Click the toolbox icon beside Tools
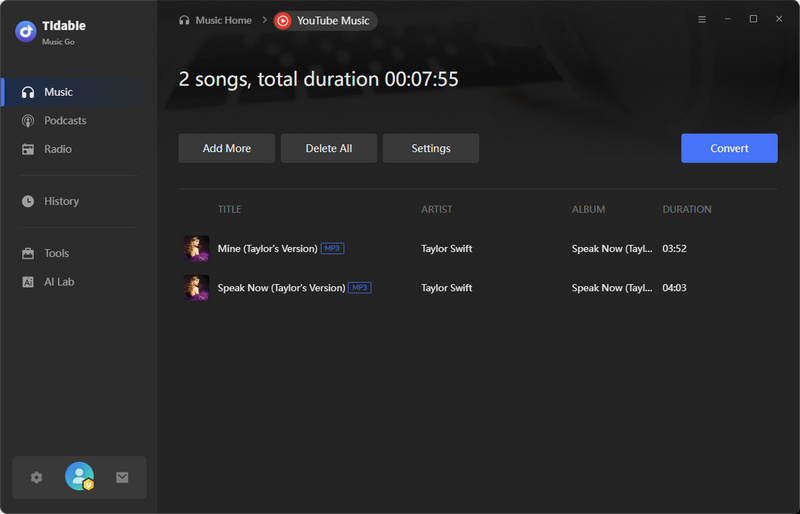 coord(28,253)
